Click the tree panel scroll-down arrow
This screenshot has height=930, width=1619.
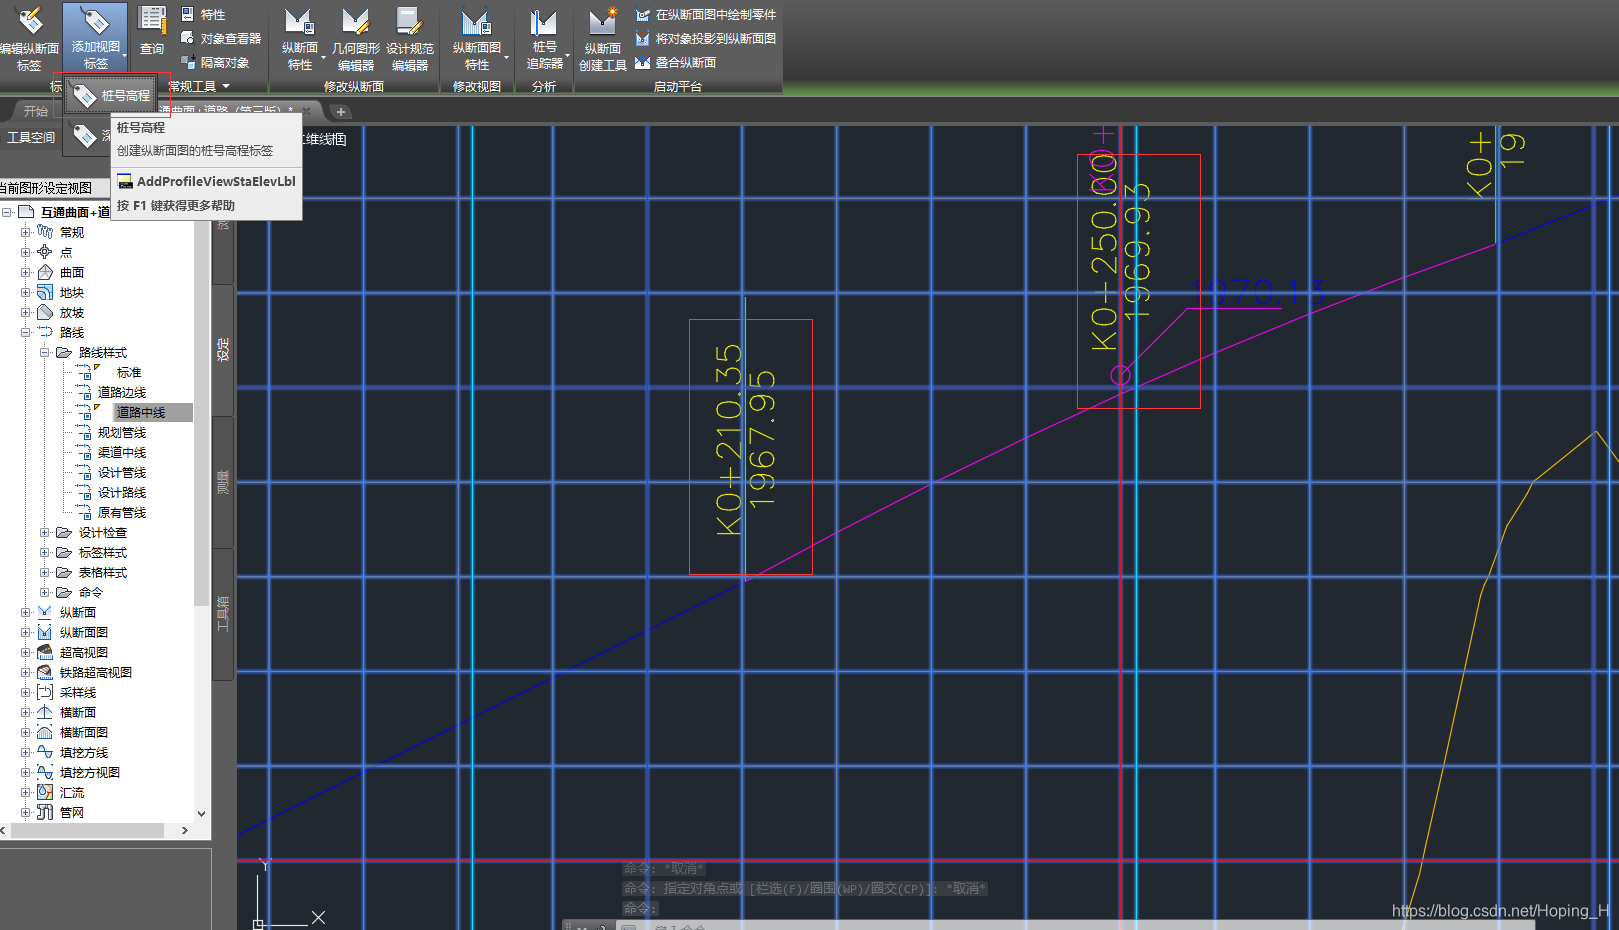[x=202, y=814]
